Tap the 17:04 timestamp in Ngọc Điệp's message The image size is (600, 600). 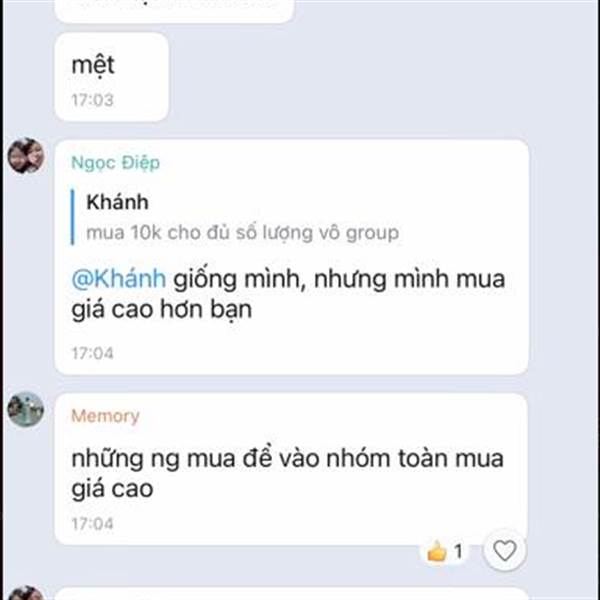[x=93, y=353]
